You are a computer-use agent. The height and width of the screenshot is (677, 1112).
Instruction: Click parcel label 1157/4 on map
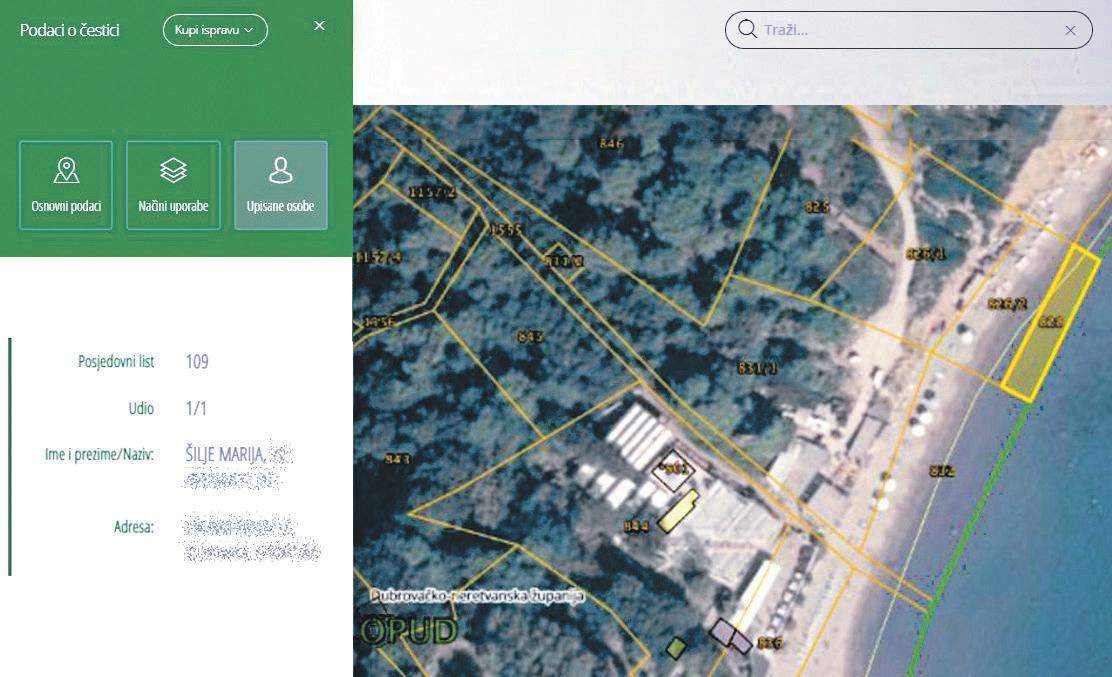378,257
